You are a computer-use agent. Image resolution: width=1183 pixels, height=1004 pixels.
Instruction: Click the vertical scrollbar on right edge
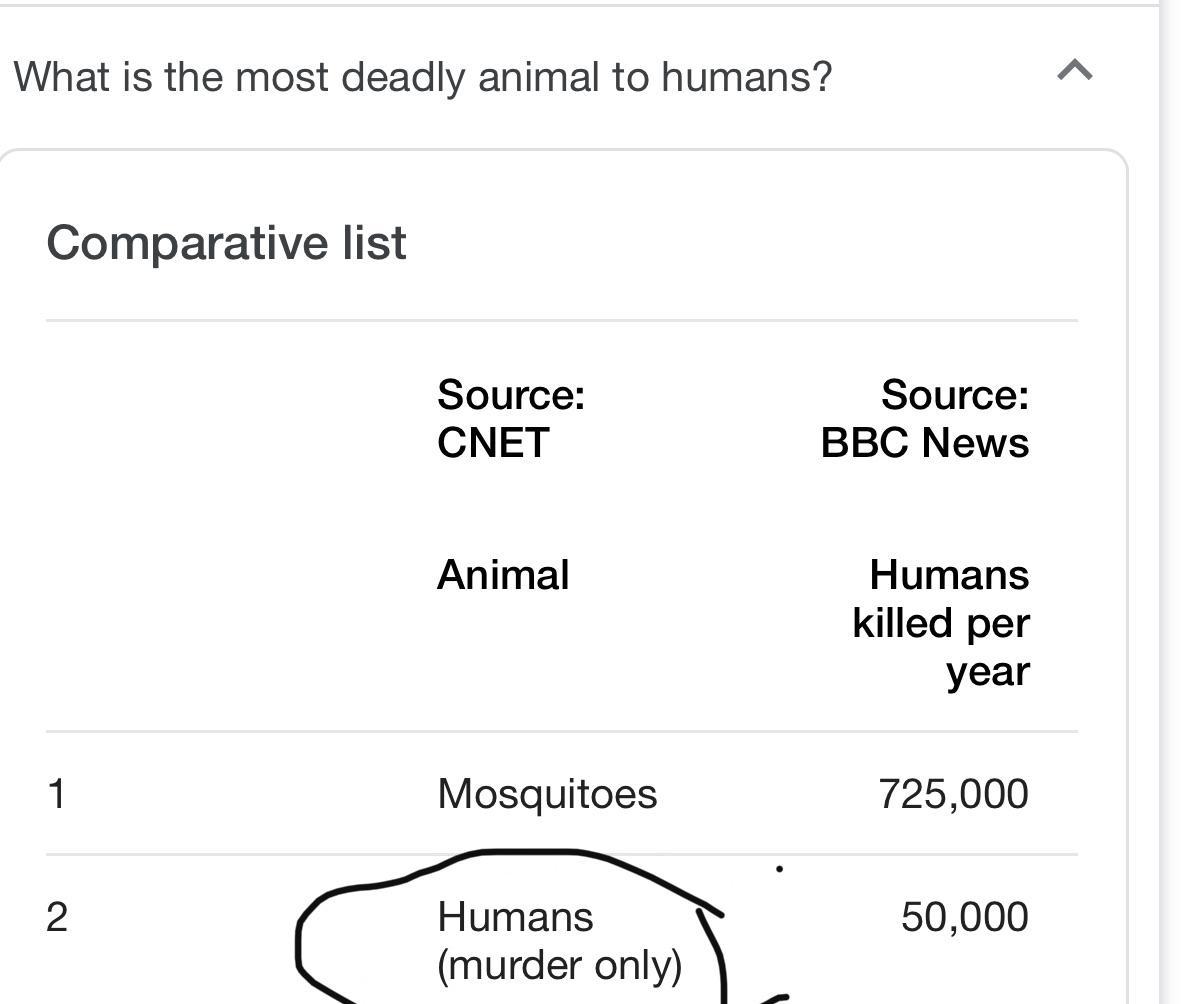coord(1170,500)
